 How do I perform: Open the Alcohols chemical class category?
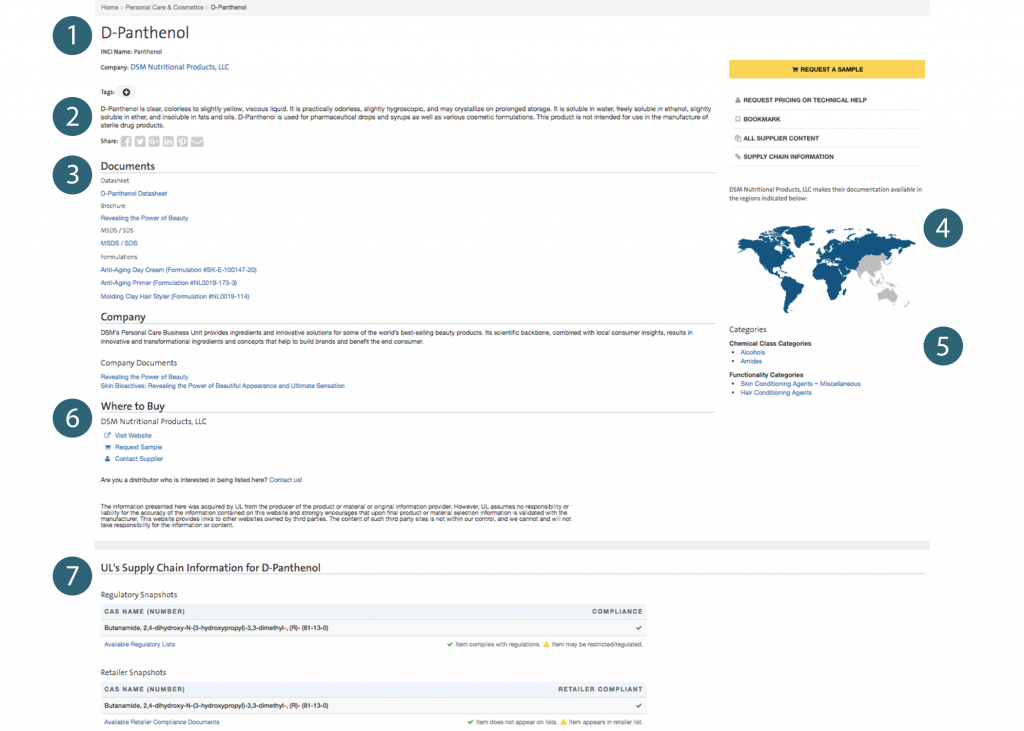coord(752,352)
